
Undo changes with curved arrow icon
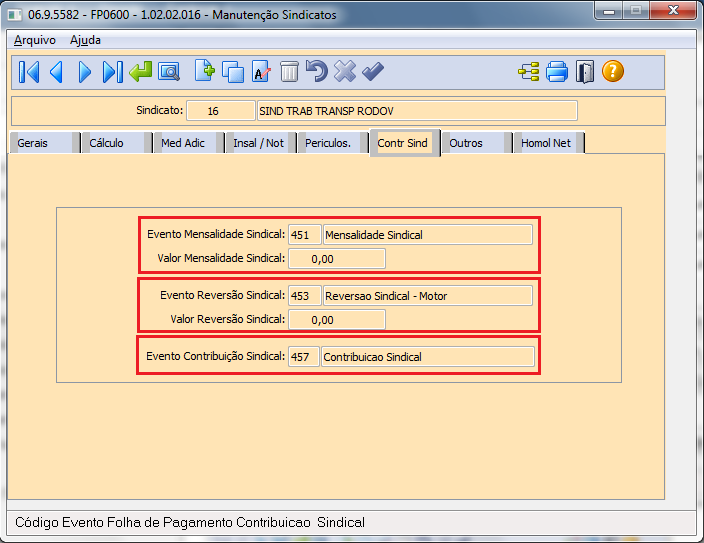[317, 71]
